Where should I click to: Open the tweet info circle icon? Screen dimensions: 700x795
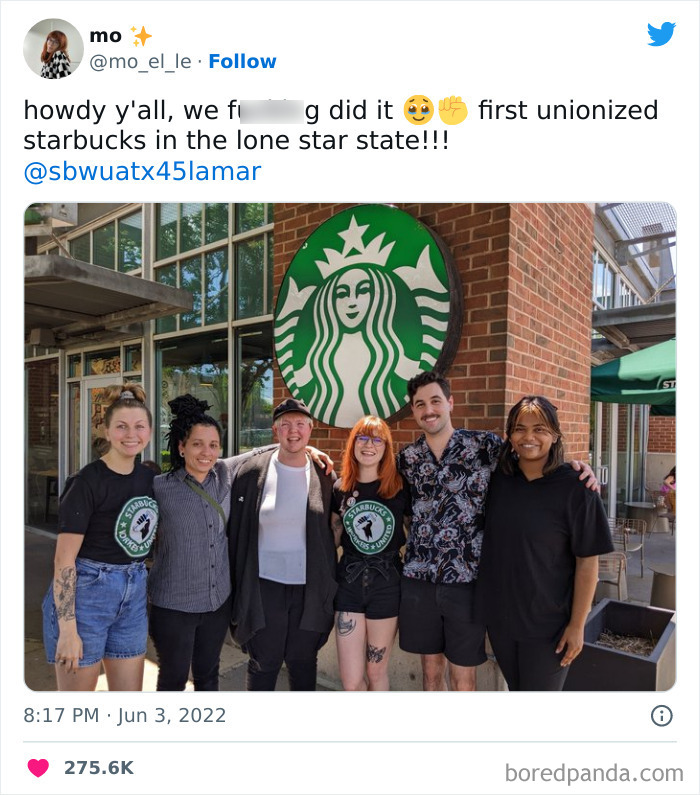[661, 715]
